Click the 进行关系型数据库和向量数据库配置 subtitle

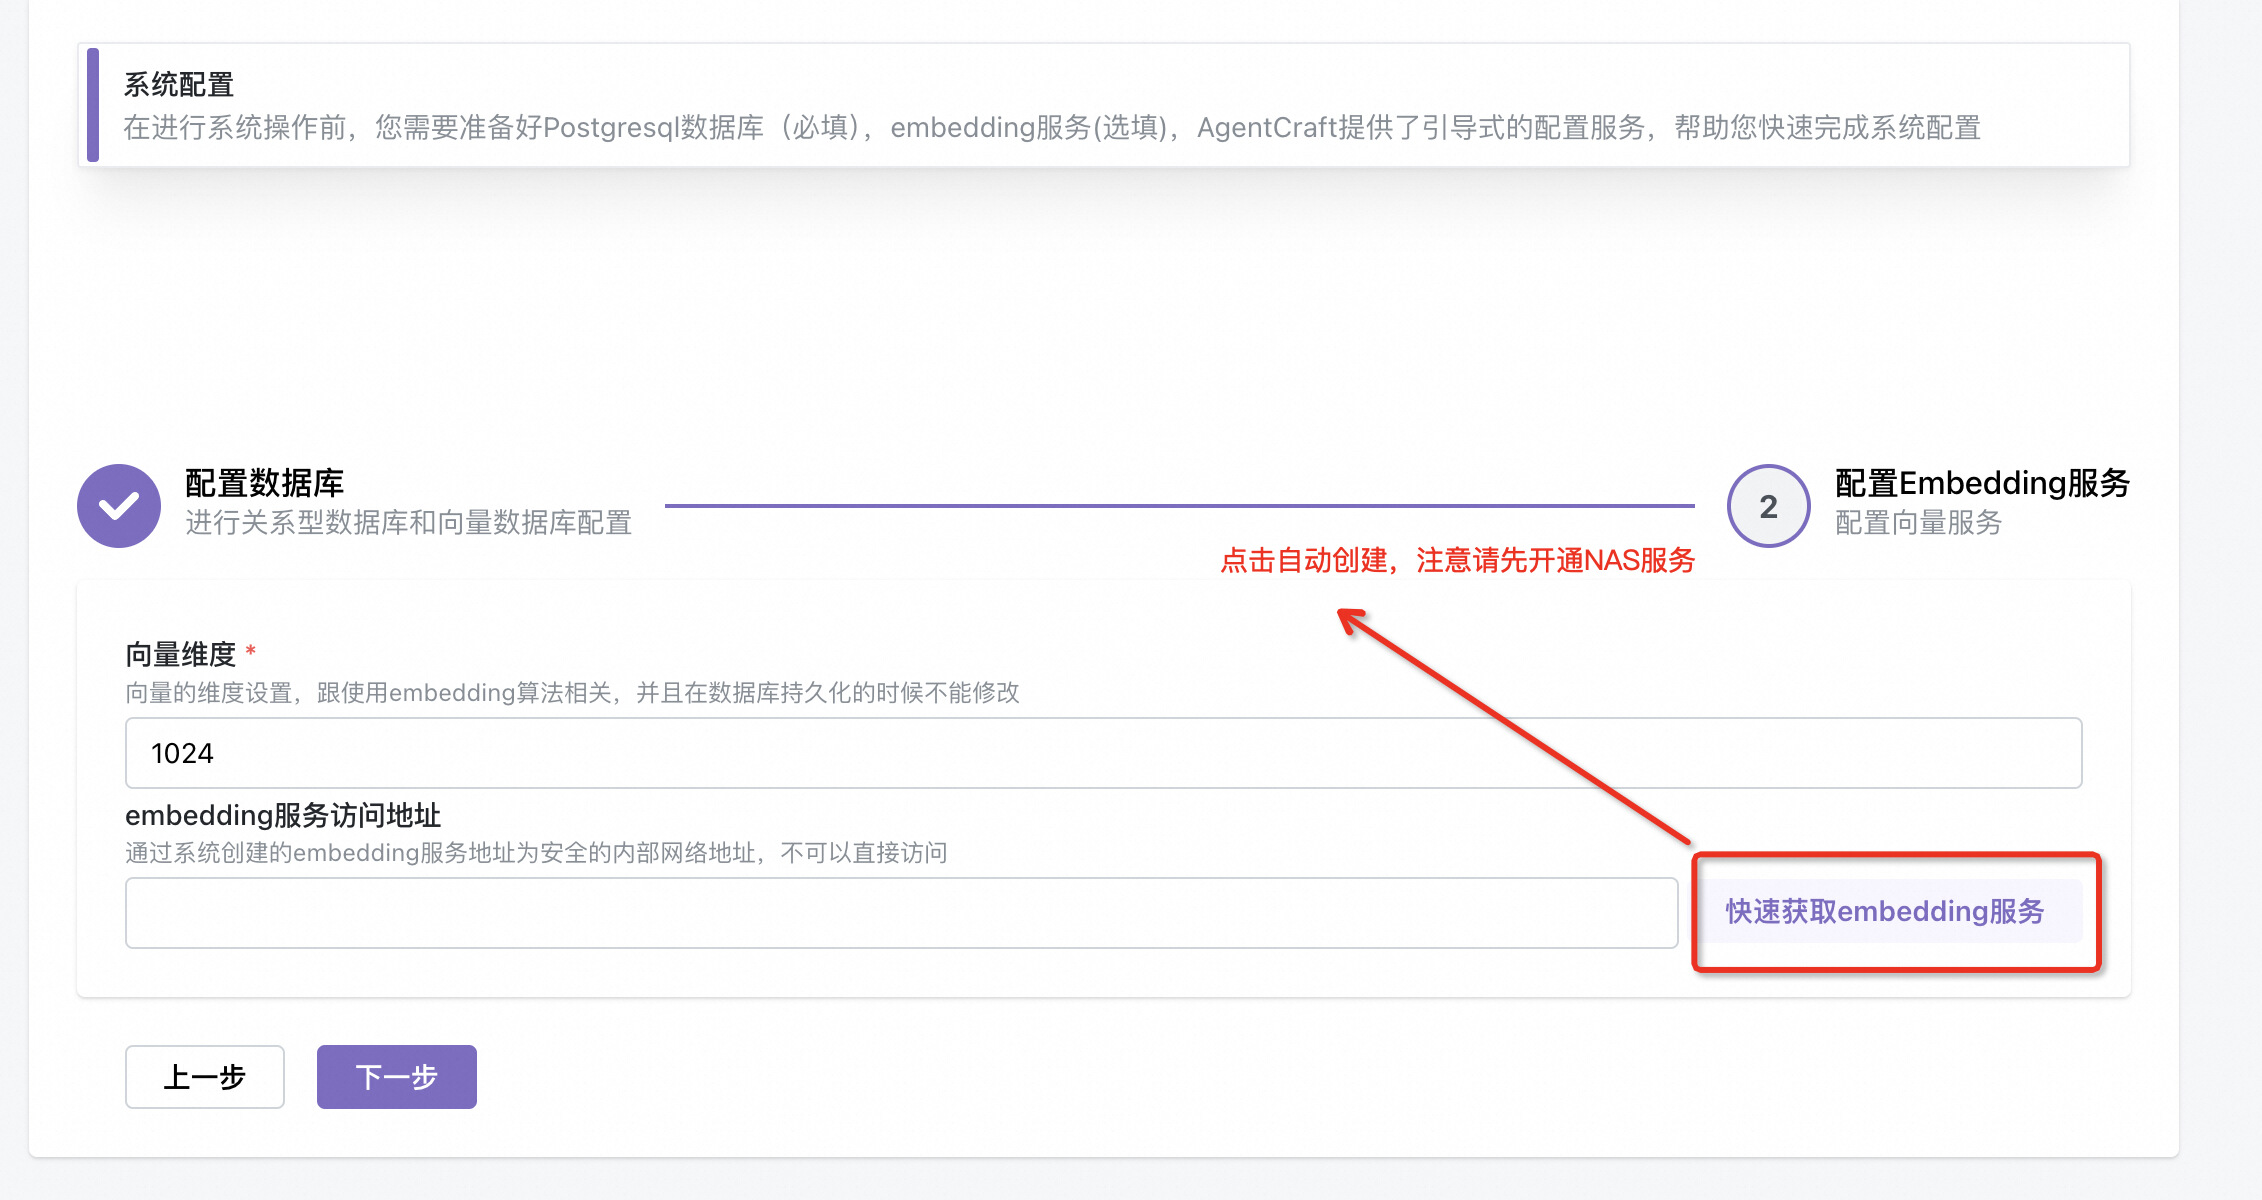click(x=408, y=523)
